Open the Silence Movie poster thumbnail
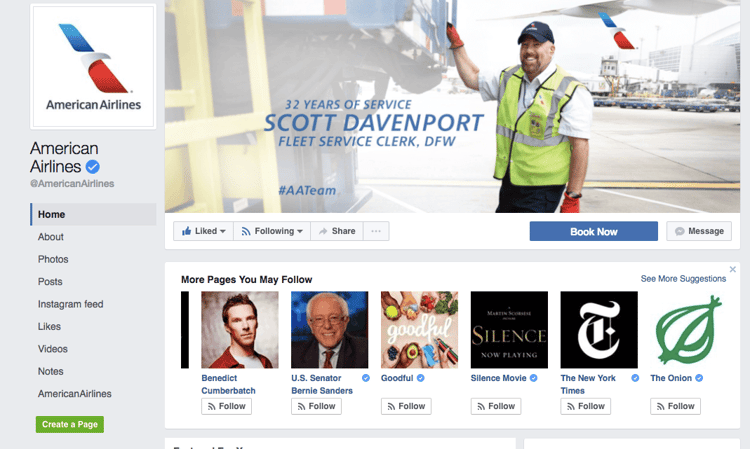The height and width of the screenshot is (449, 750). [x=509, y=330]
